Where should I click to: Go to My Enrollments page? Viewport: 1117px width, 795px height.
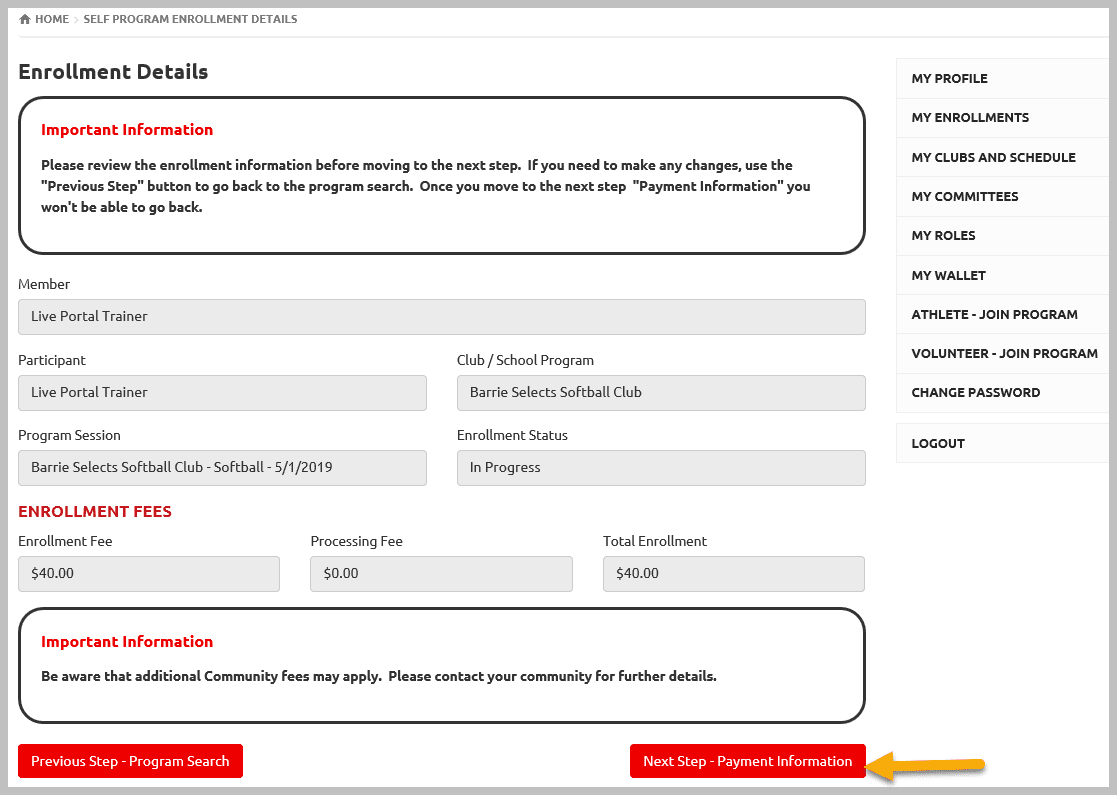[969, 118]
